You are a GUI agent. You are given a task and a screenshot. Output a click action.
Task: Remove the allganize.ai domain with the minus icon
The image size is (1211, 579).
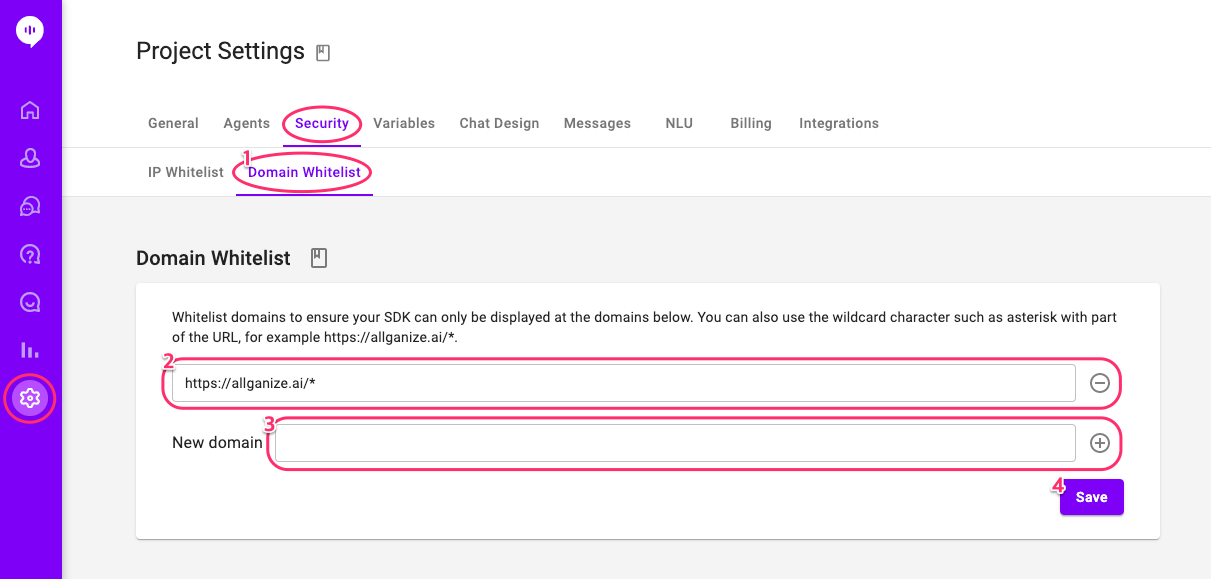pyautogui.click(x=1100, y=383)
